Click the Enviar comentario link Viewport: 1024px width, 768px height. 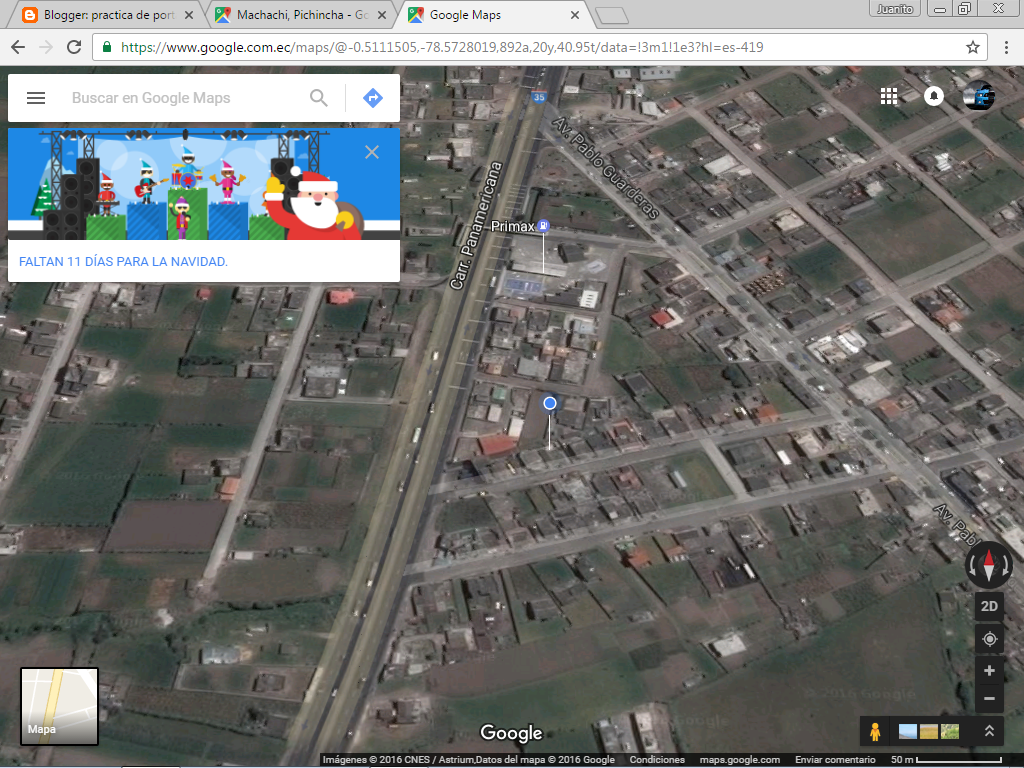tap(837, 758)
